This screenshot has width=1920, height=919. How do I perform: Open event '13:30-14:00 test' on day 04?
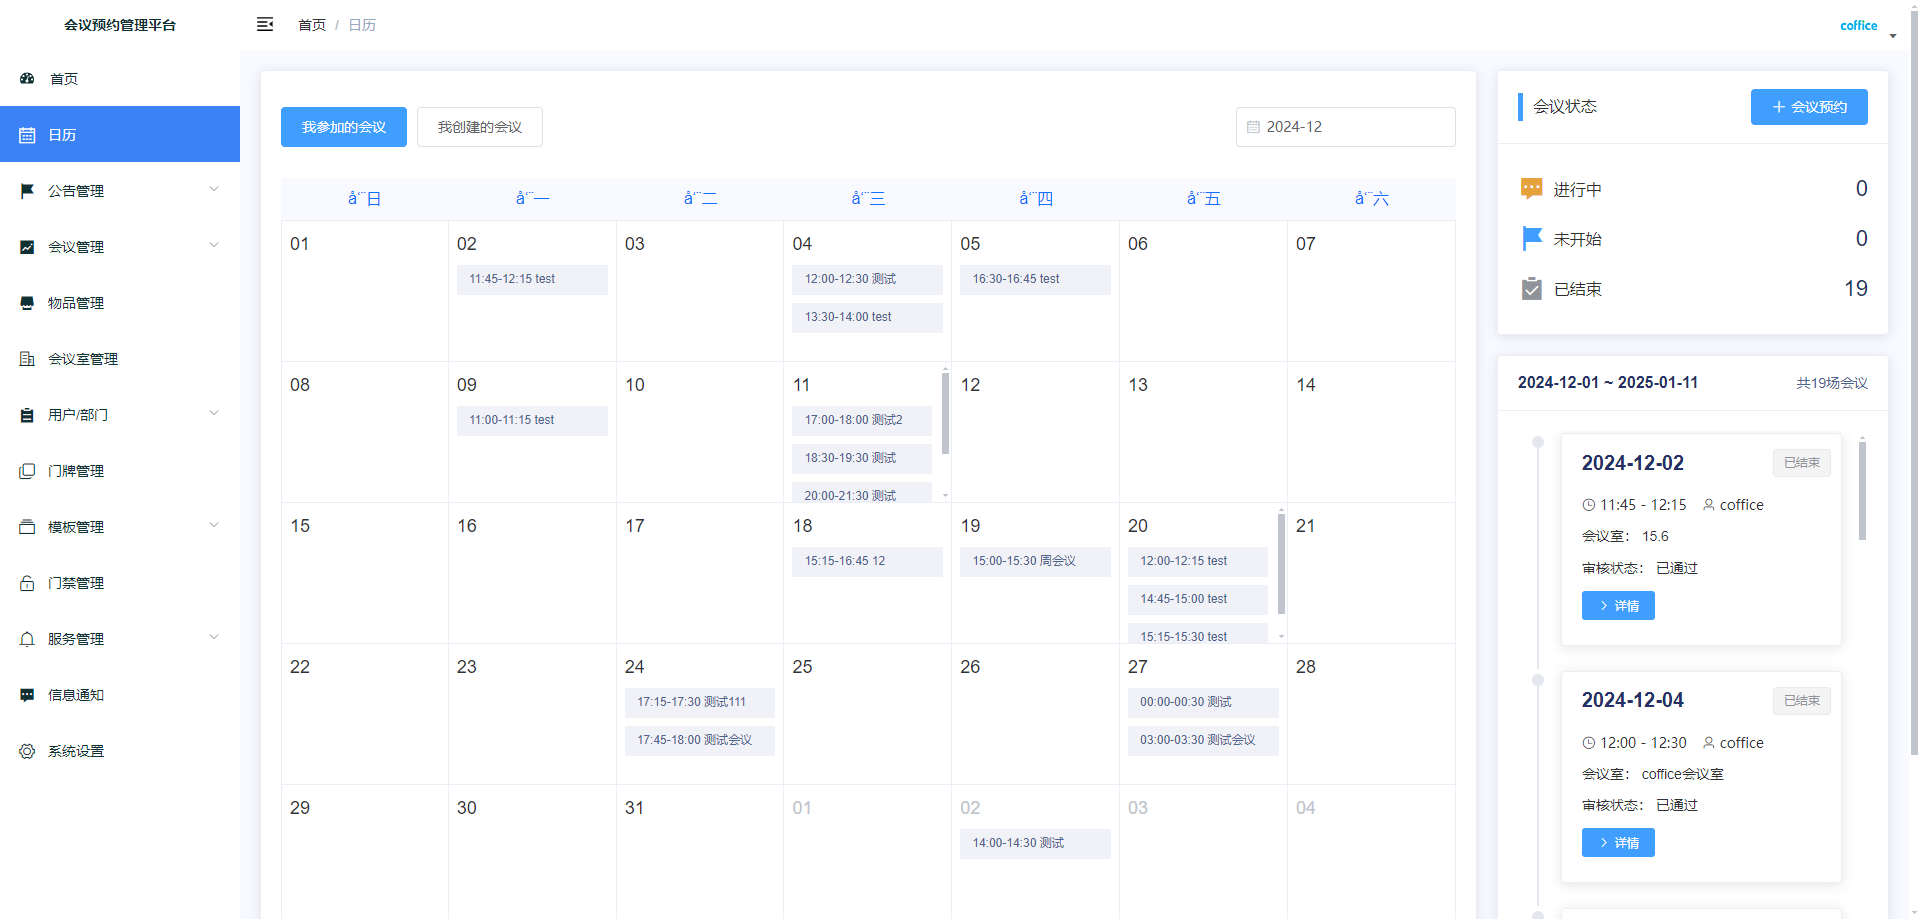point(867,317)
